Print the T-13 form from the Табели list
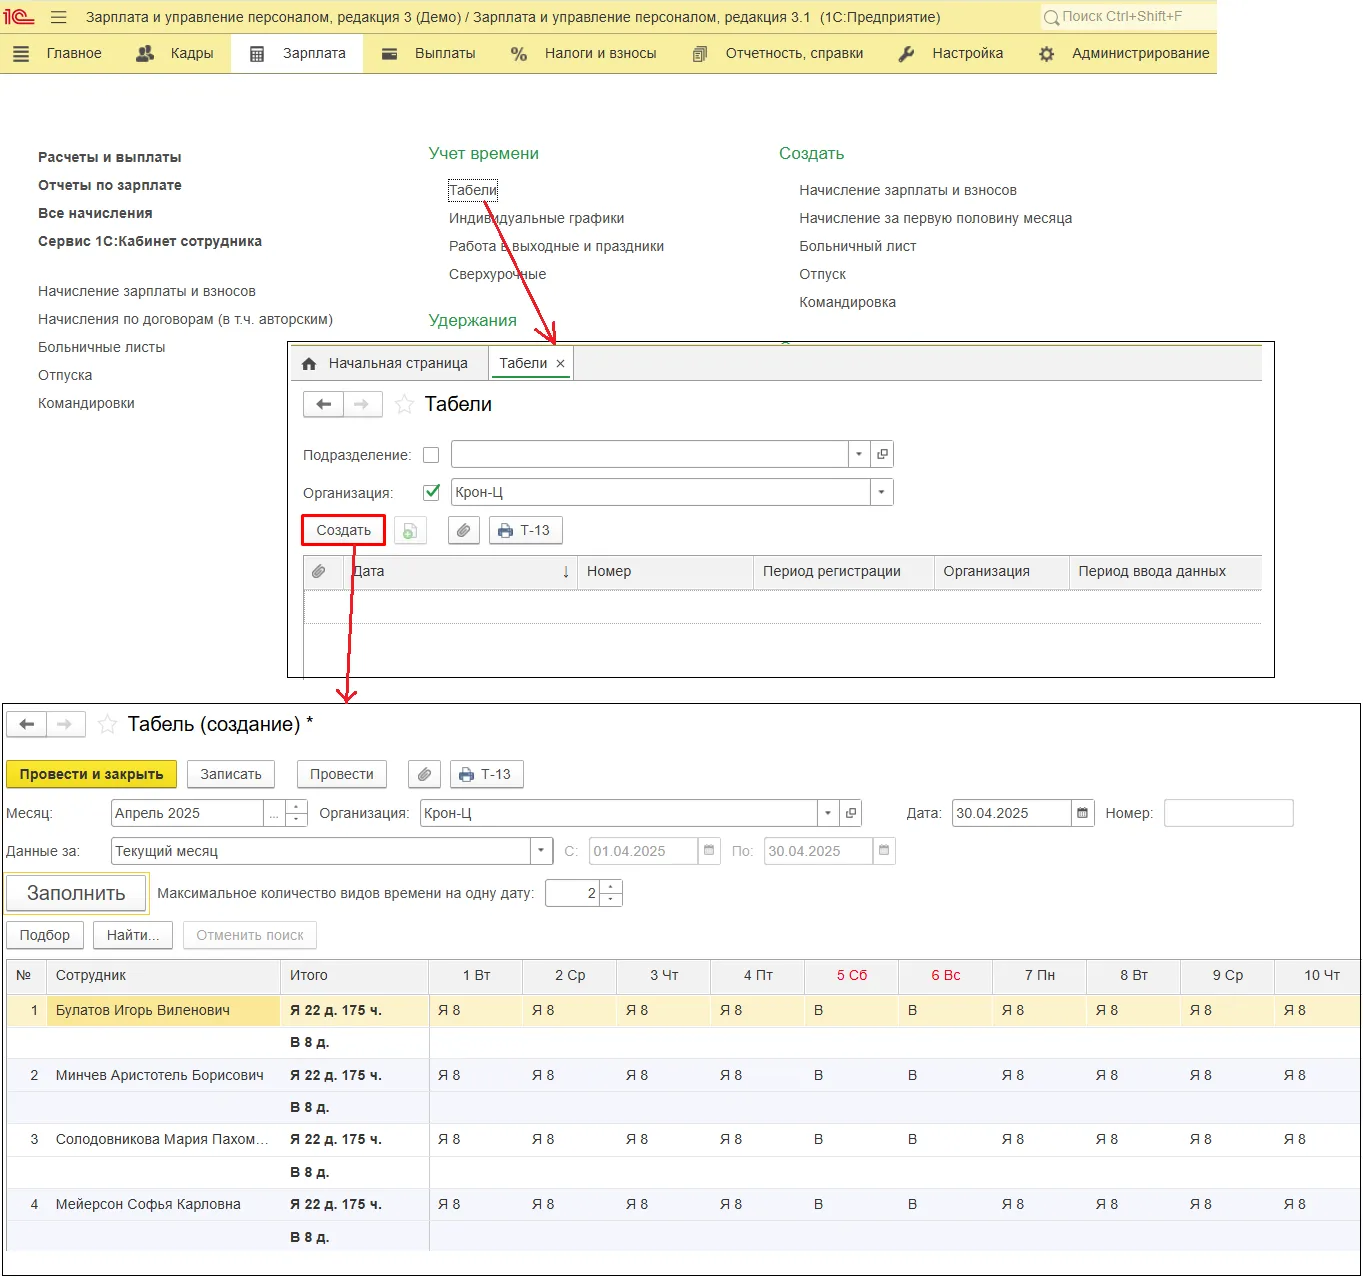 (525, 531)
